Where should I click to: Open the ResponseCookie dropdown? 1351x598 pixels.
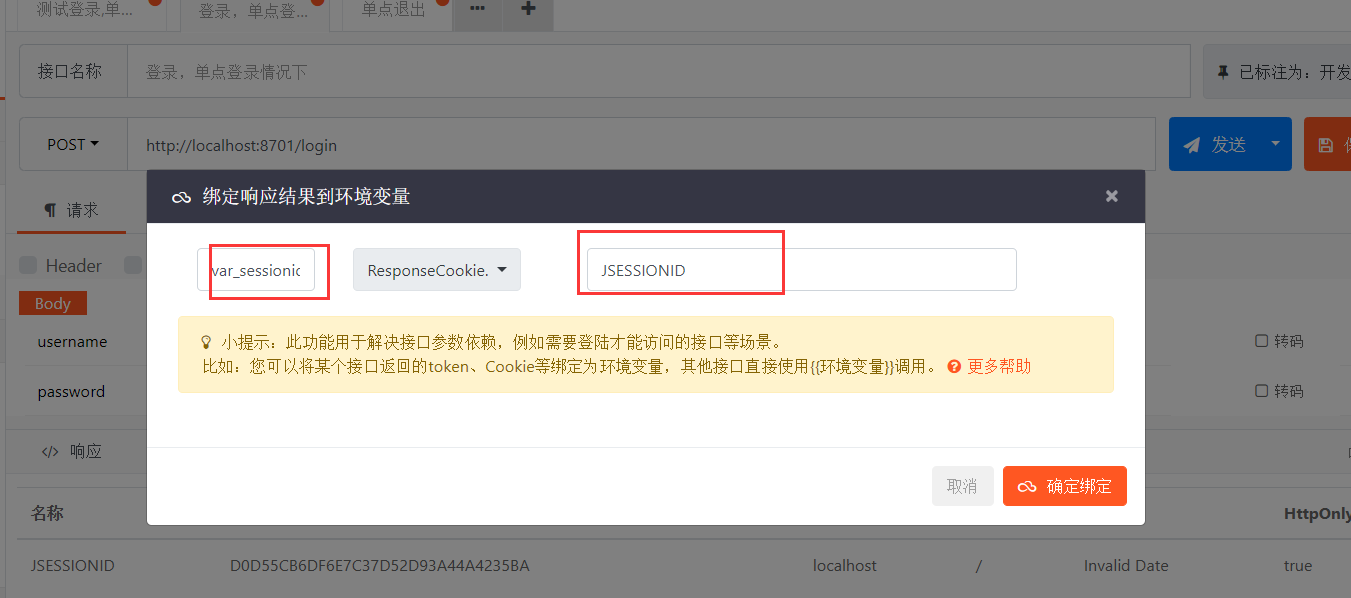point(436,269)
